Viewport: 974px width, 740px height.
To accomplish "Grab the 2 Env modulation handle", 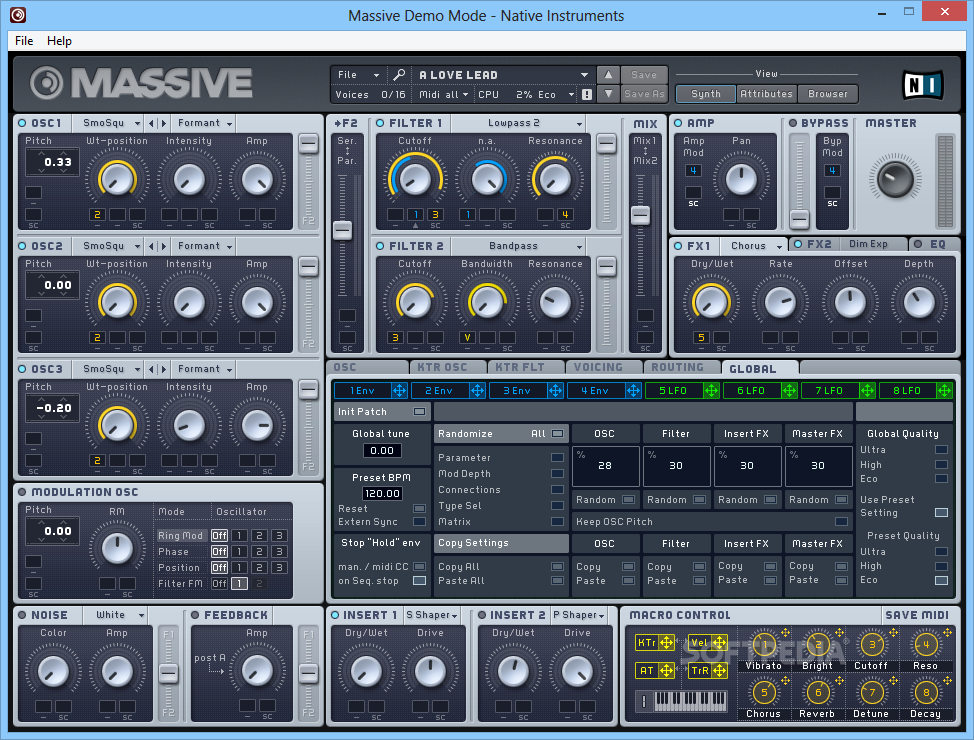I will [477, 391].
